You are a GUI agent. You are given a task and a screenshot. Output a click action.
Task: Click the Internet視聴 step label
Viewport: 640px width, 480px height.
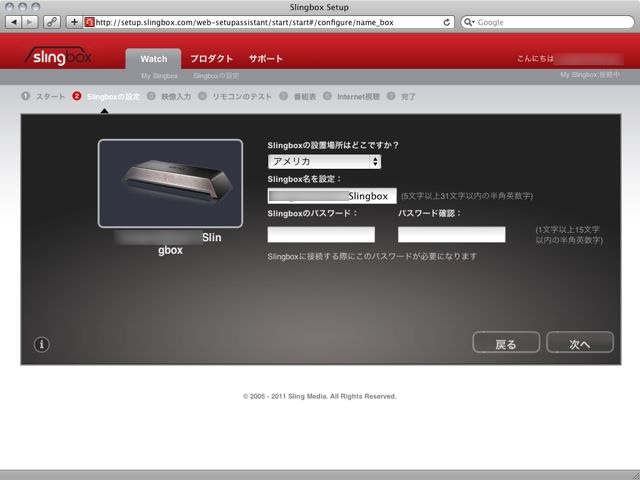358,97
